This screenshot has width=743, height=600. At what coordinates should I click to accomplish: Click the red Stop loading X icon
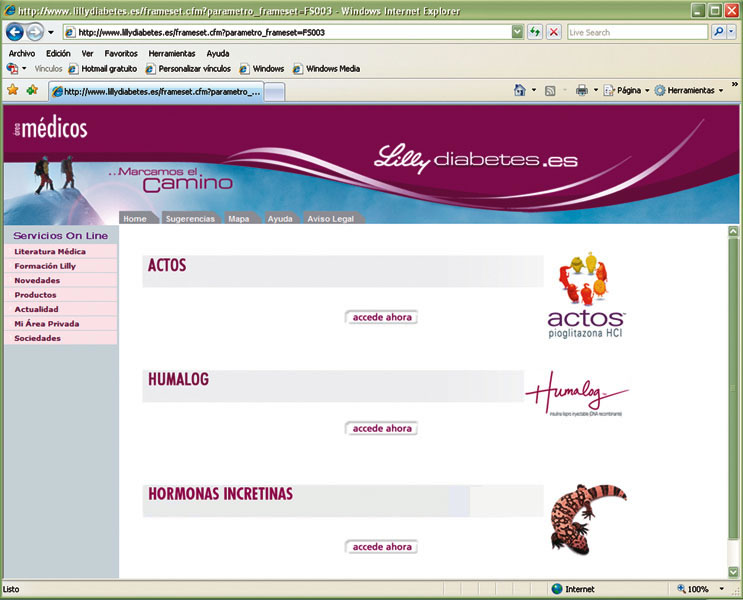tap(553, 32)
